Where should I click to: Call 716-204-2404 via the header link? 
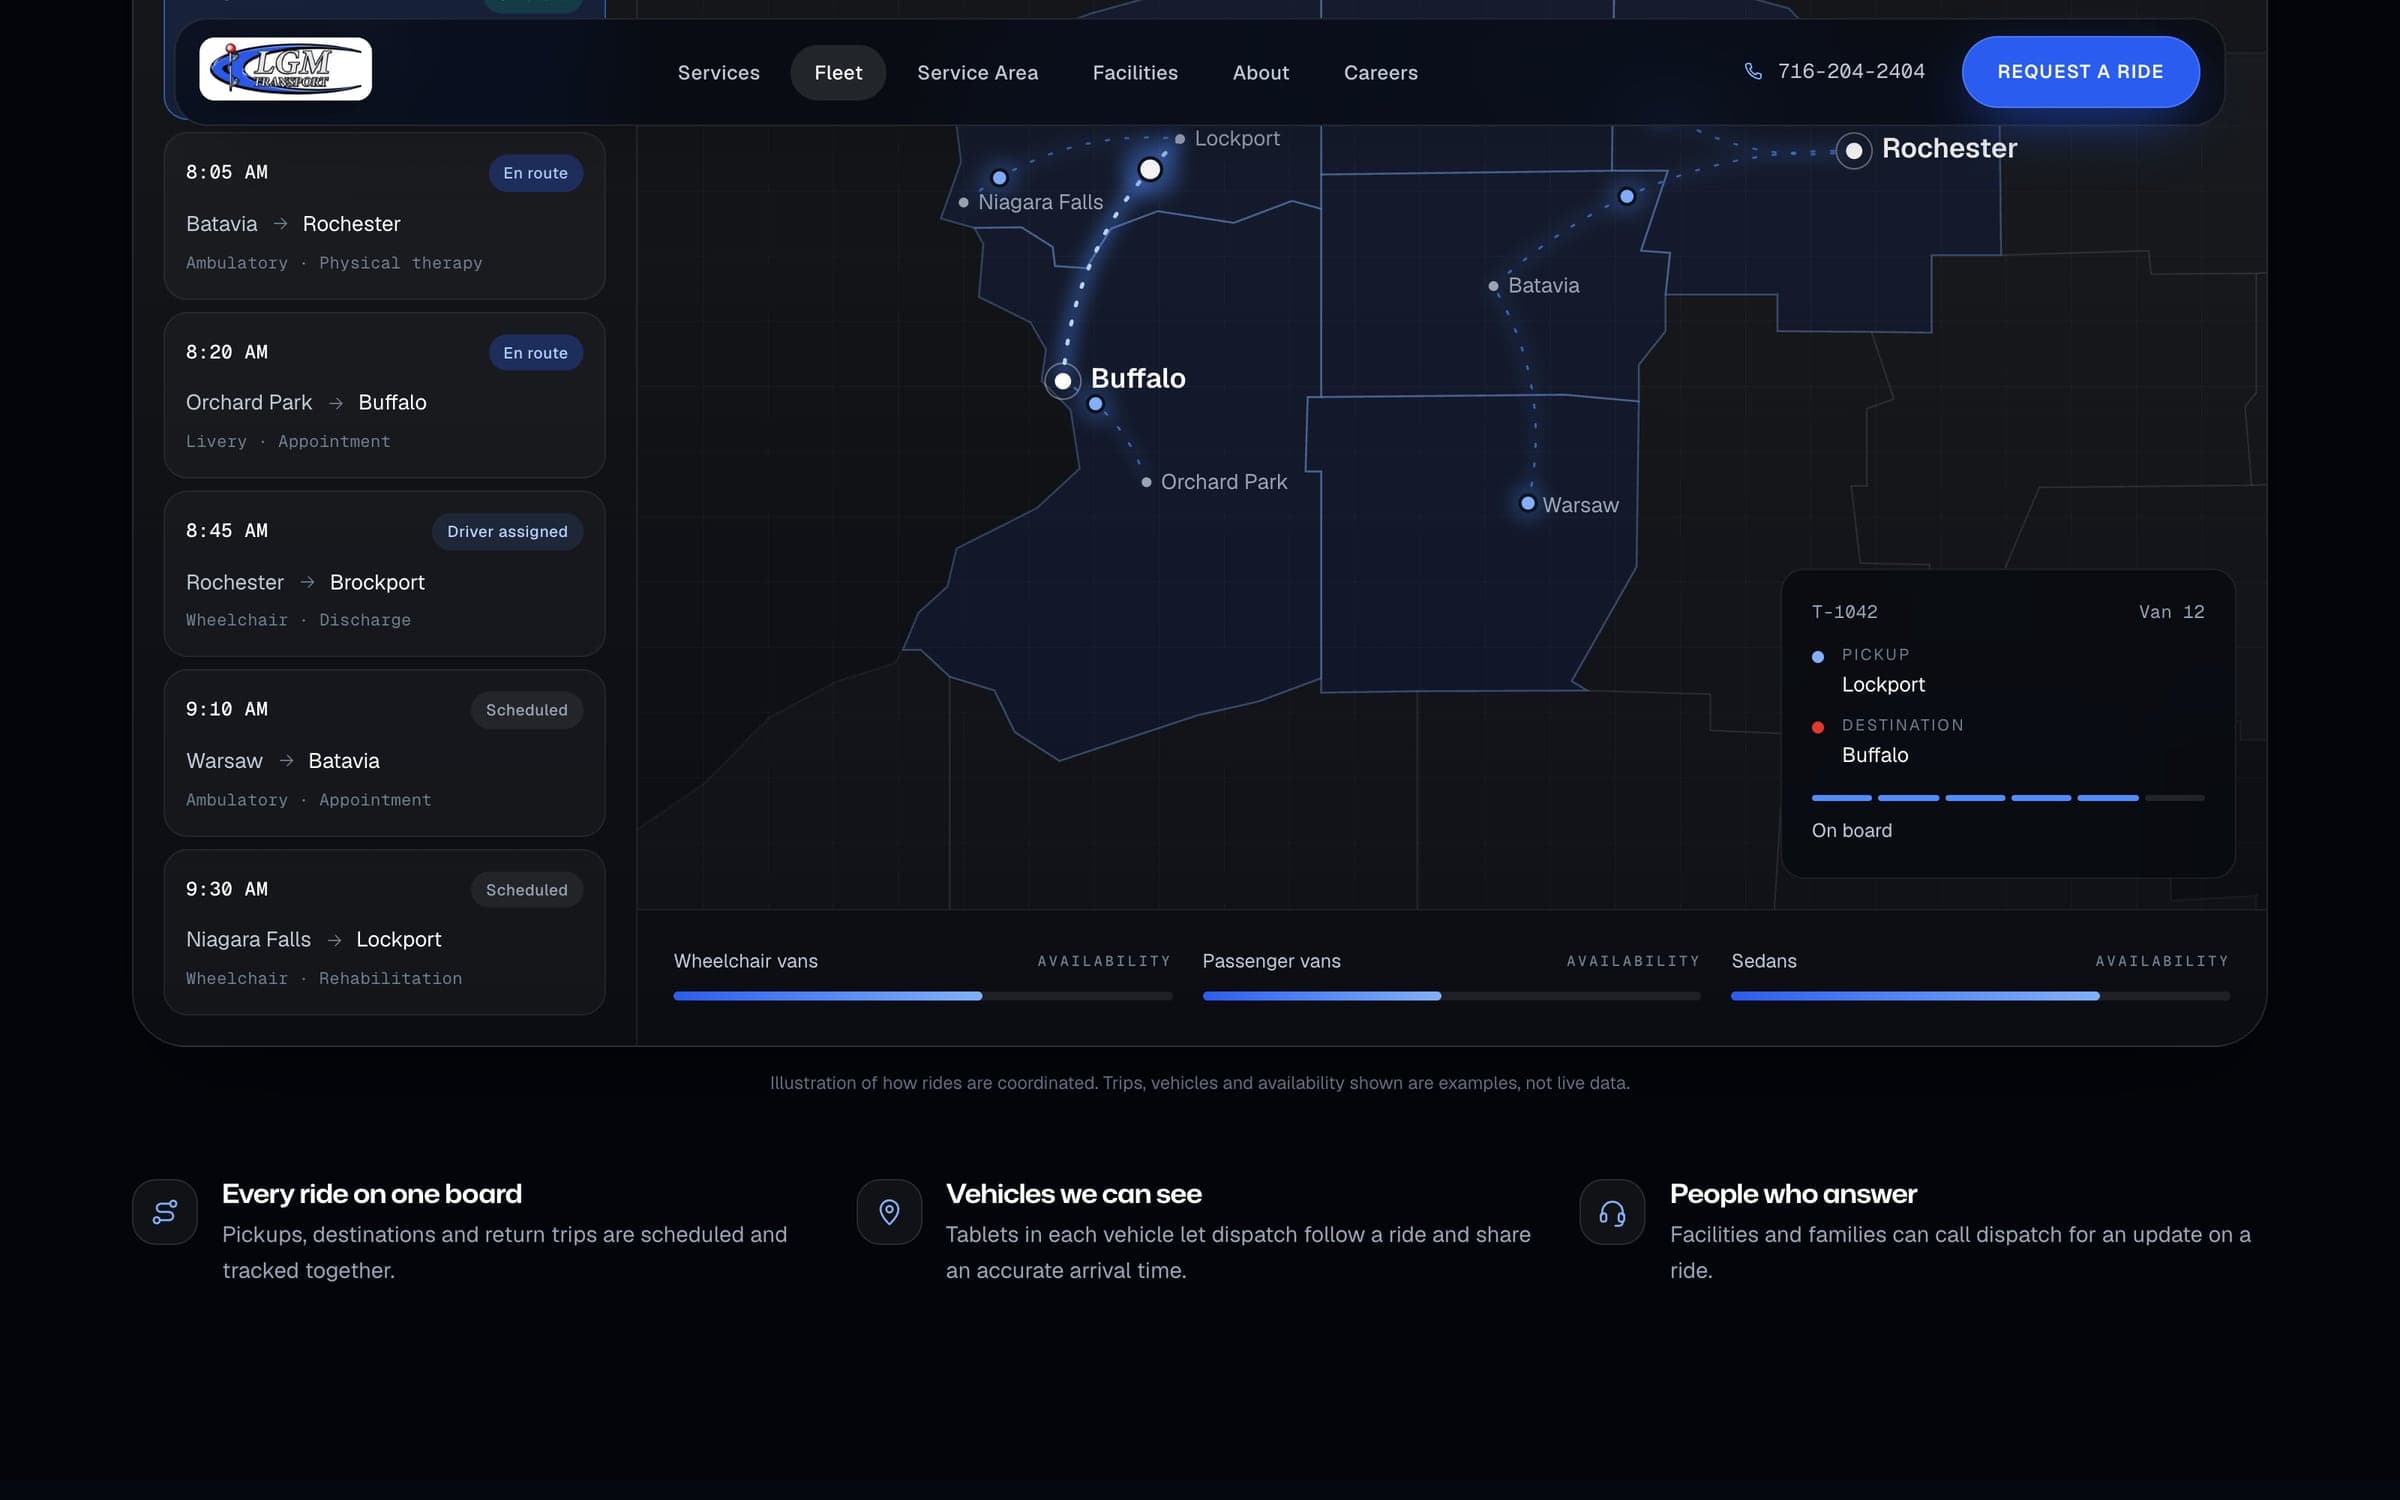tap(1834, 72)
